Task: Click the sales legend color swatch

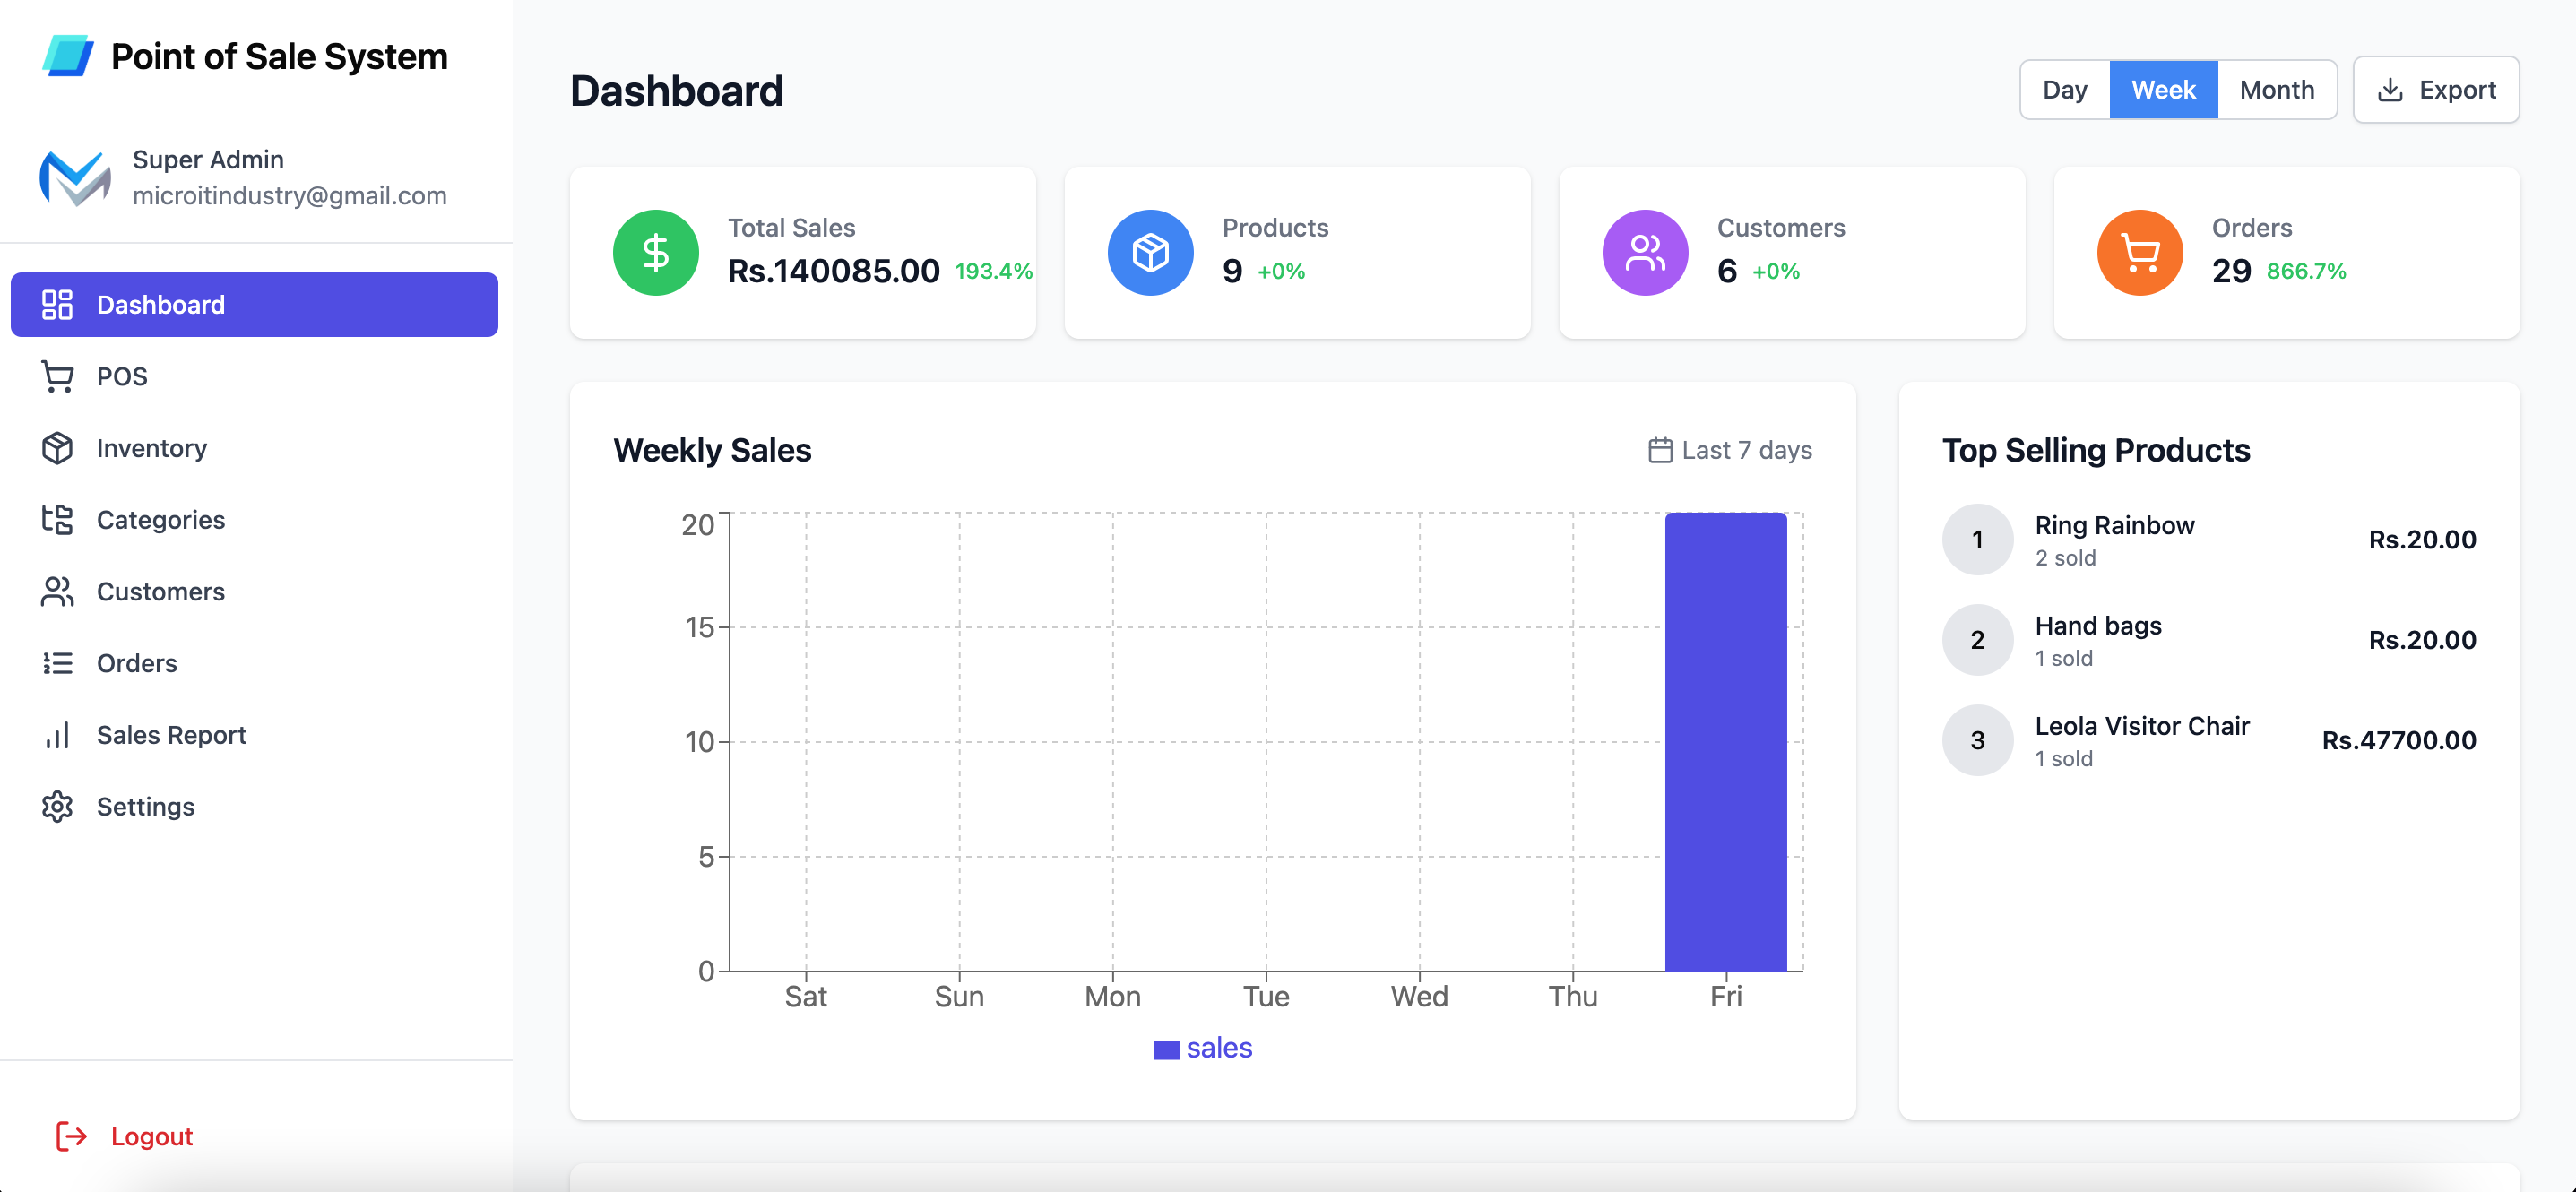Action: (1166, 1050)
